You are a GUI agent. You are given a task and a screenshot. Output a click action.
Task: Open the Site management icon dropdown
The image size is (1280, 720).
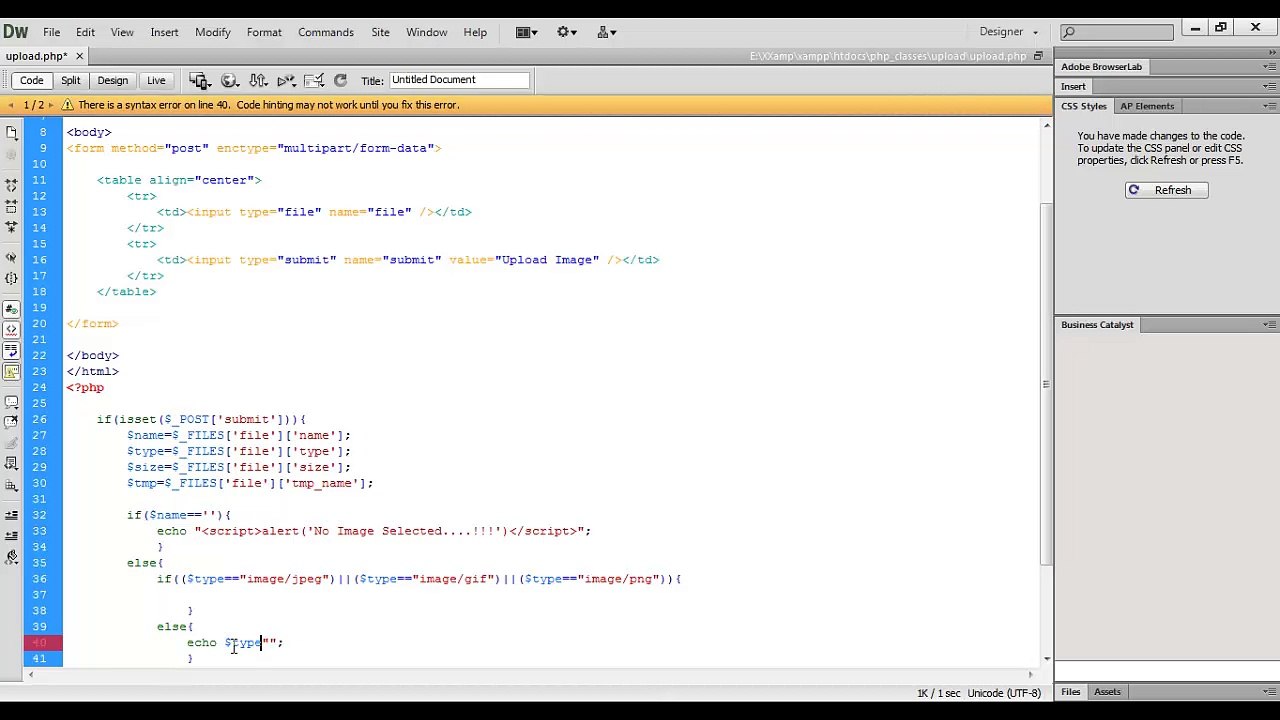point(606,32)
